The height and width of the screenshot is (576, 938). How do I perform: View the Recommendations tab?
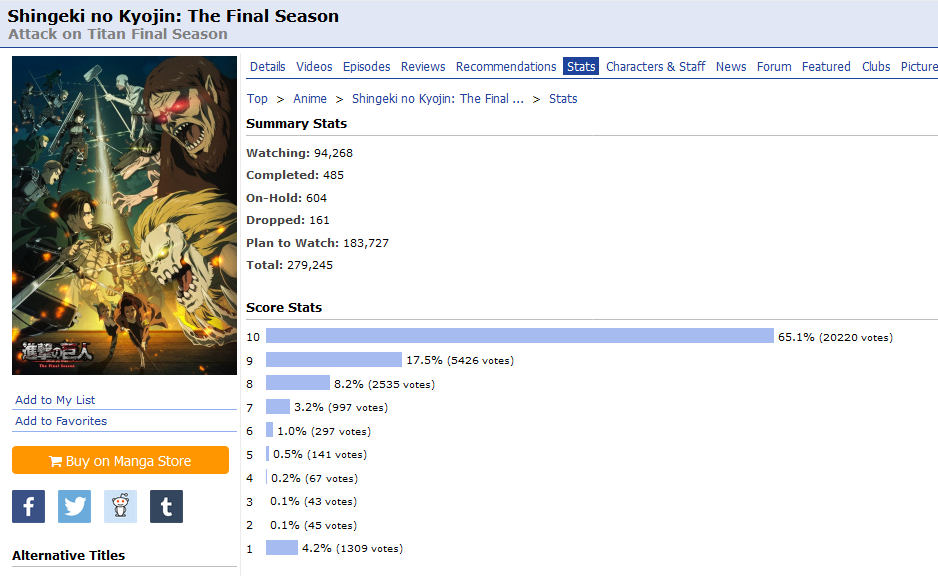[506, 67]
